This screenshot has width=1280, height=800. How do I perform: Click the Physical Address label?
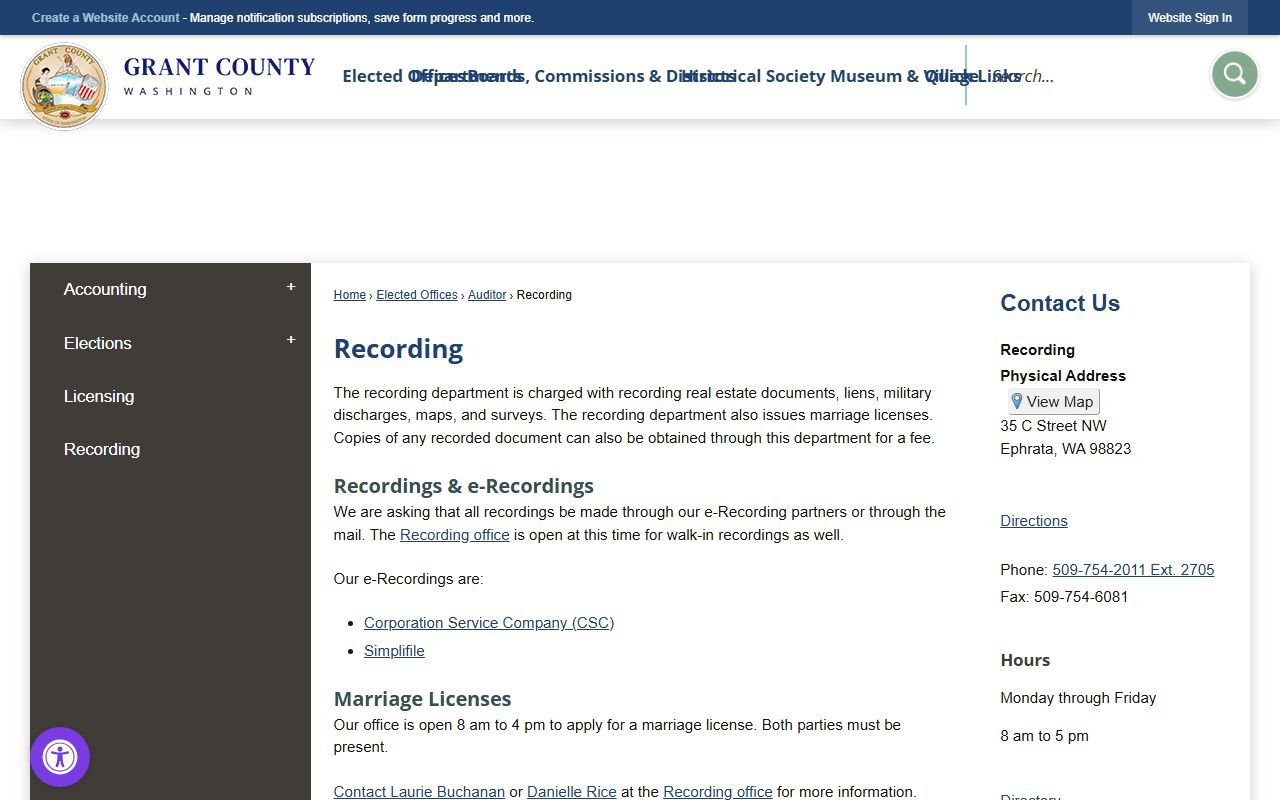coord(1063,376)
